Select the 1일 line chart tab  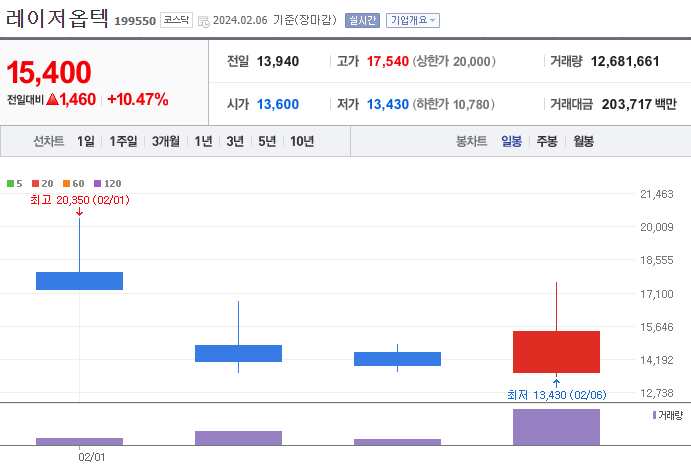coord(85,141)
